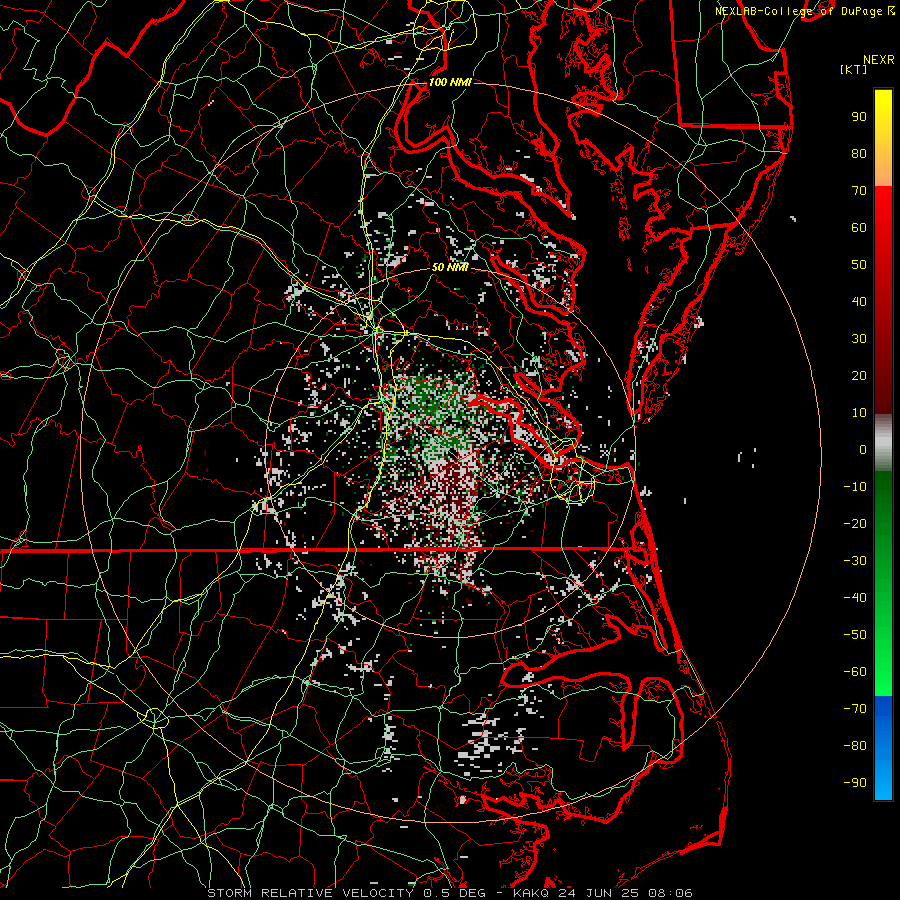Click the -20 value on velocity scale
Image resolution: width=900 pixels, height=900 pixels.
pyautogui.click(x=855, y=524)
